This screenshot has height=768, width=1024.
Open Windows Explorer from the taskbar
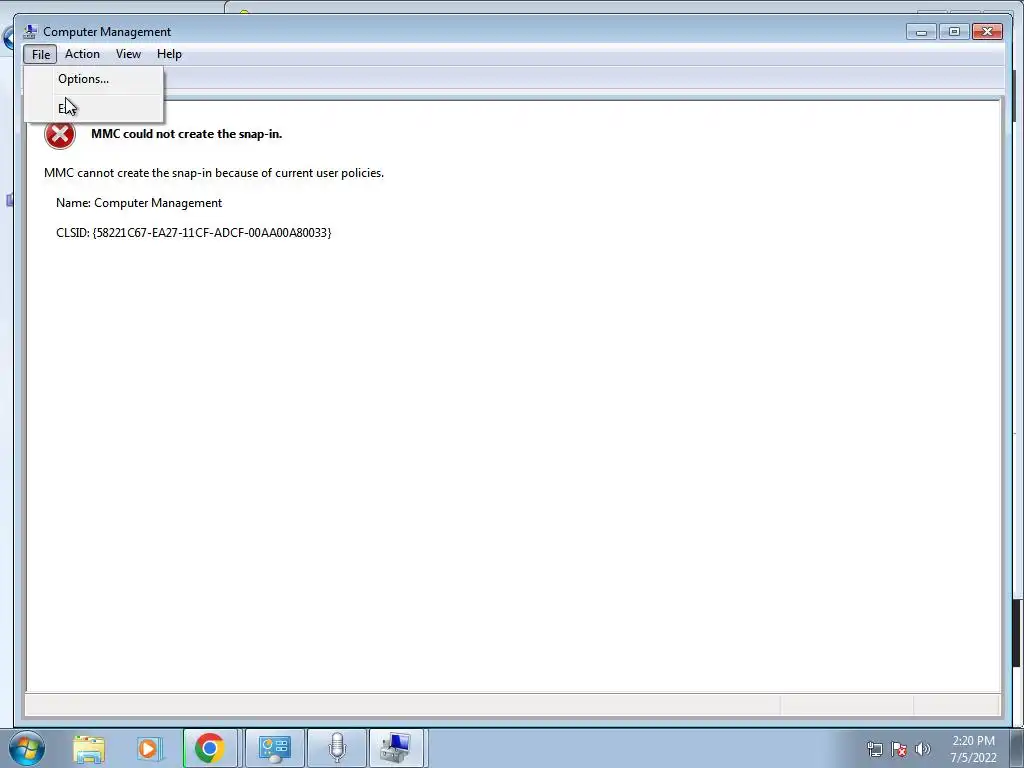(x=89, y=748)
